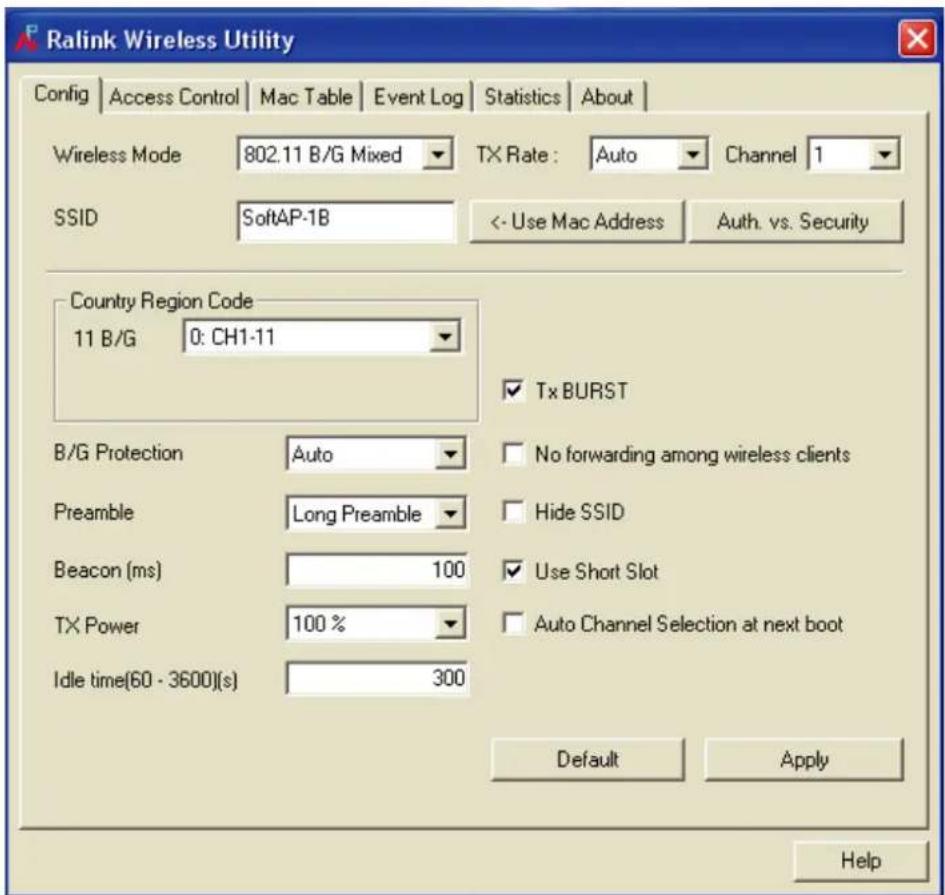Click the 'B/G Protection' label
Viewport: 945px width, 895px height.
118,453
